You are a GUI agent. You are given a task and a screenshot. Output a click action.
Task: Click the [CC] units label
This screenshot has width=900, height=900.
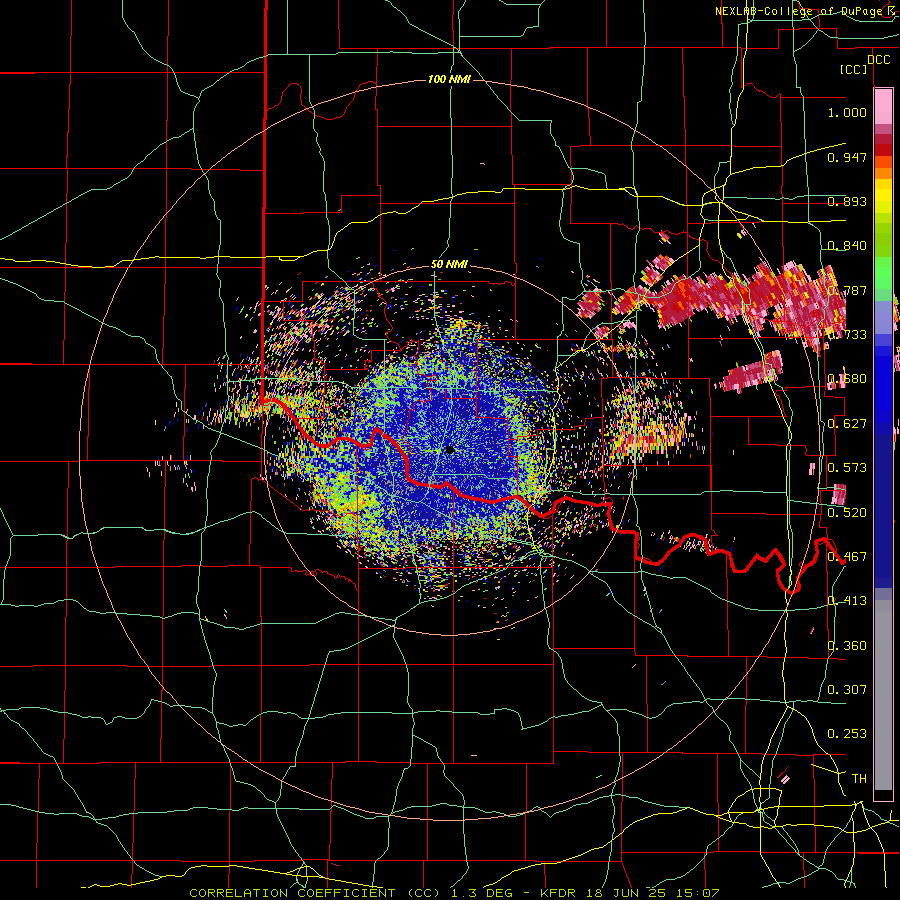853,69
